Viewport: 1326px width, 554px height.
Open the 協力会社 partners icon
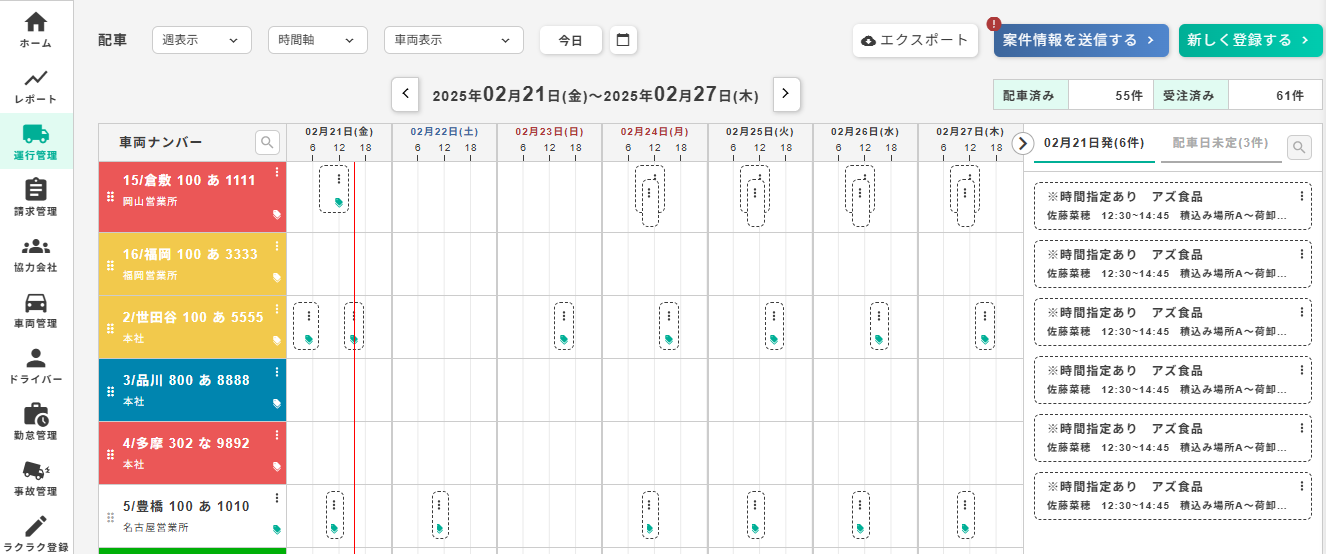[36, 246]
